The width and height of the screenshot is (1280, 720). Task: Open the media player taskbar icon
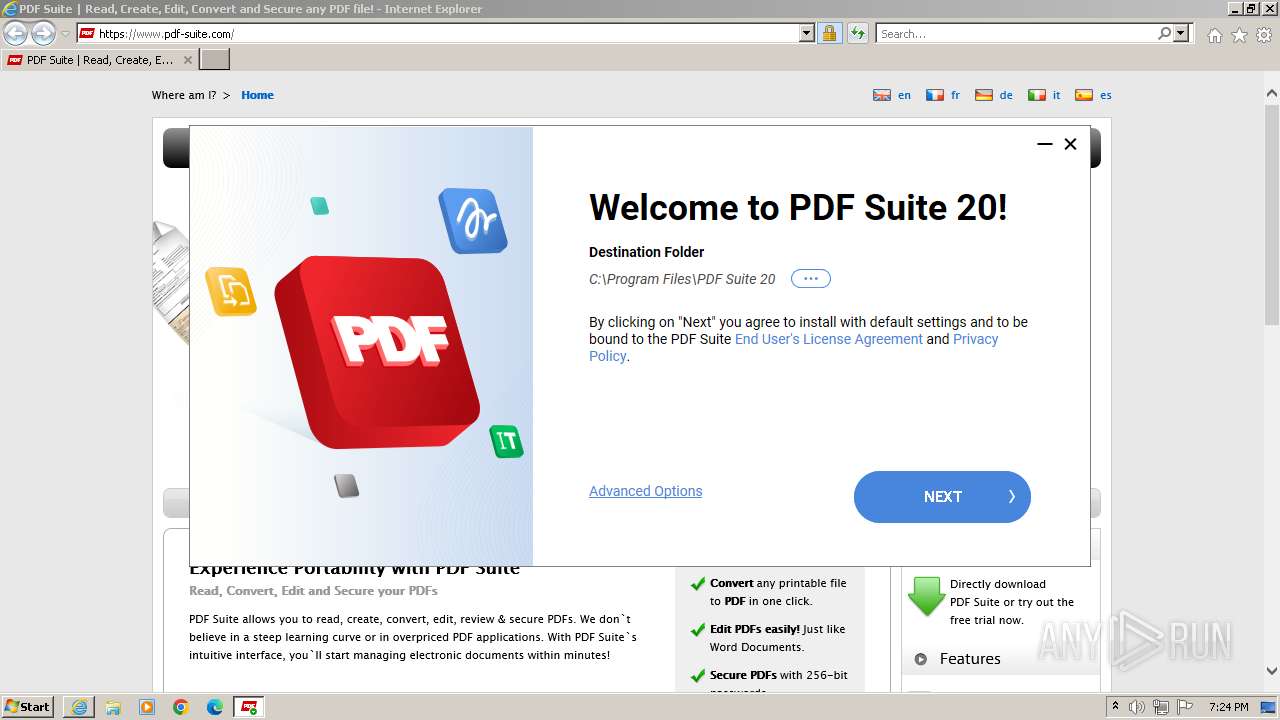coord(147,707)
